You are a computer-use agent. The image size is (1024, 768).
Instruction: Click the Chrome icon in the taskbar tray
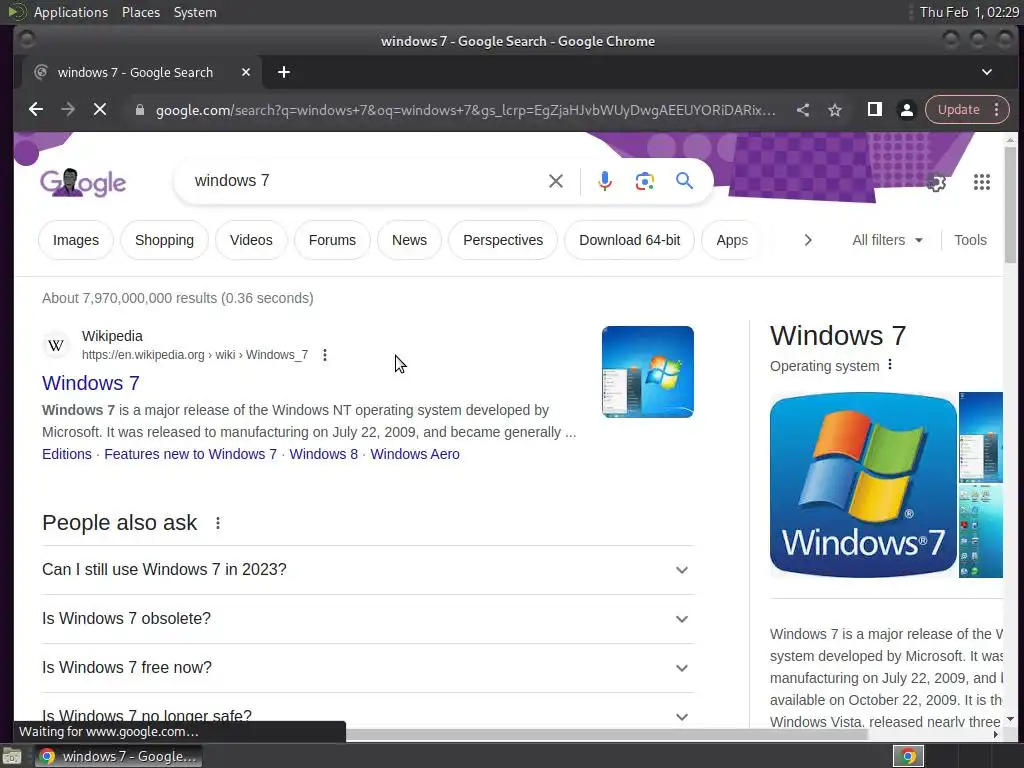(x=908, y=756)
